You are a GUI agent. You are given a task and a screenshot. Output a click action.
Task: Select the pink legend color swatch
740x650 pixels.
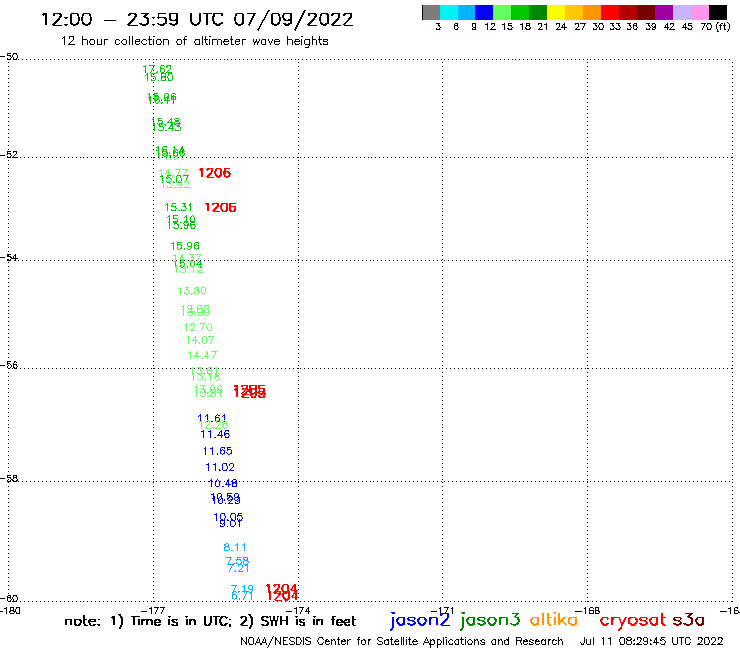coord(699,12)
